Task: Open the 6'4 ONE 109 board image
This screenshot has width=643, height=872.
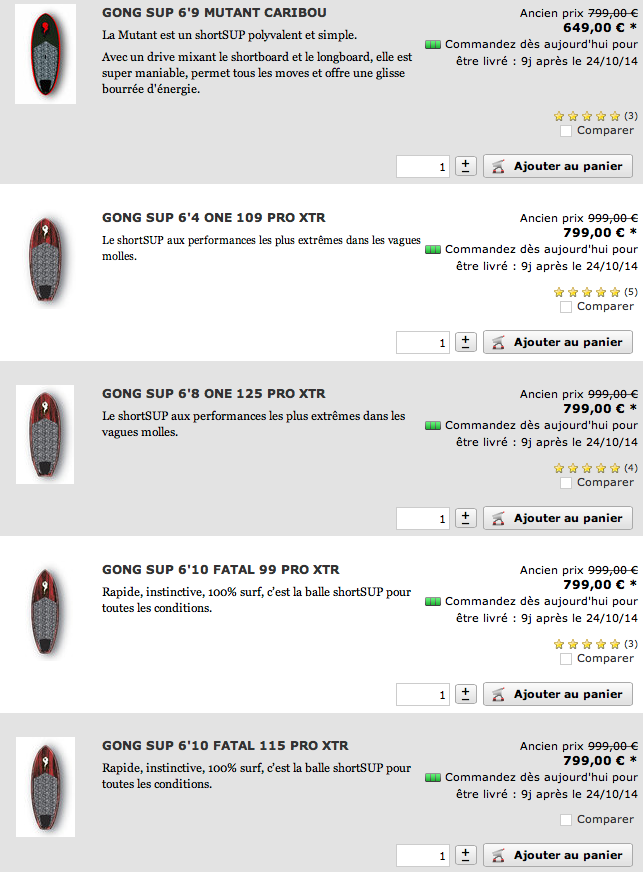Action: (45, 257)
